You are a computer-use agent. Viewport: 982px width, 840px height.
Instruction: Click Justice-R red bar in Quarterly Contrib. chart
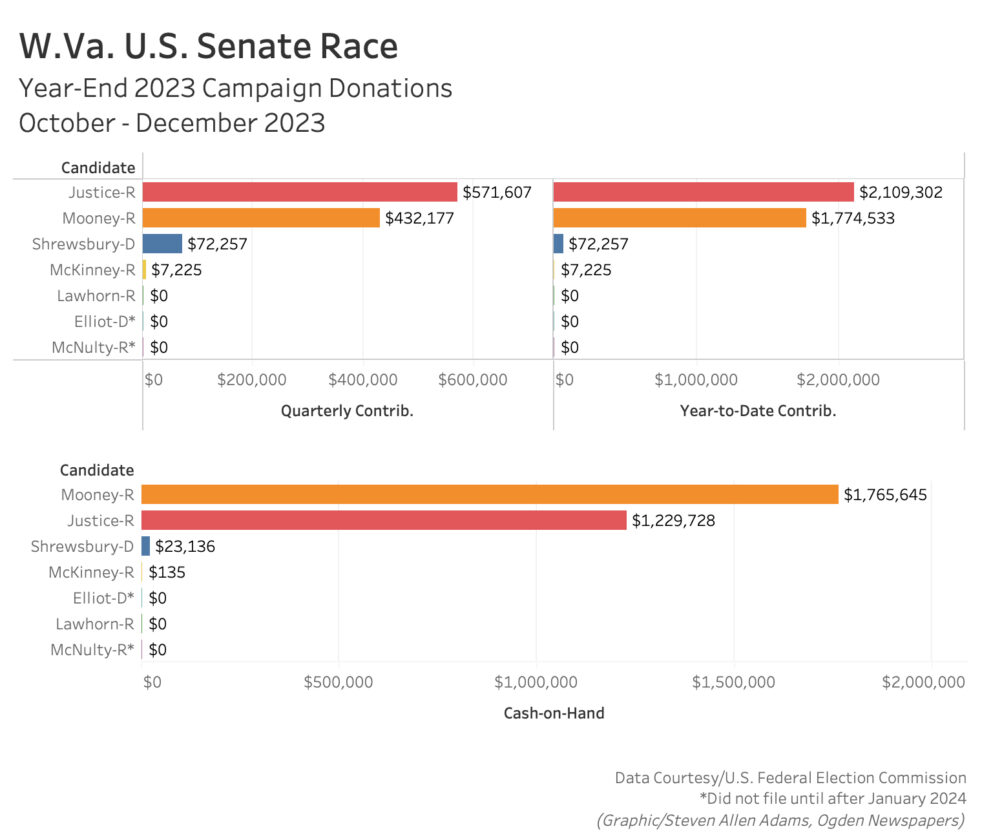click(300, 192)
